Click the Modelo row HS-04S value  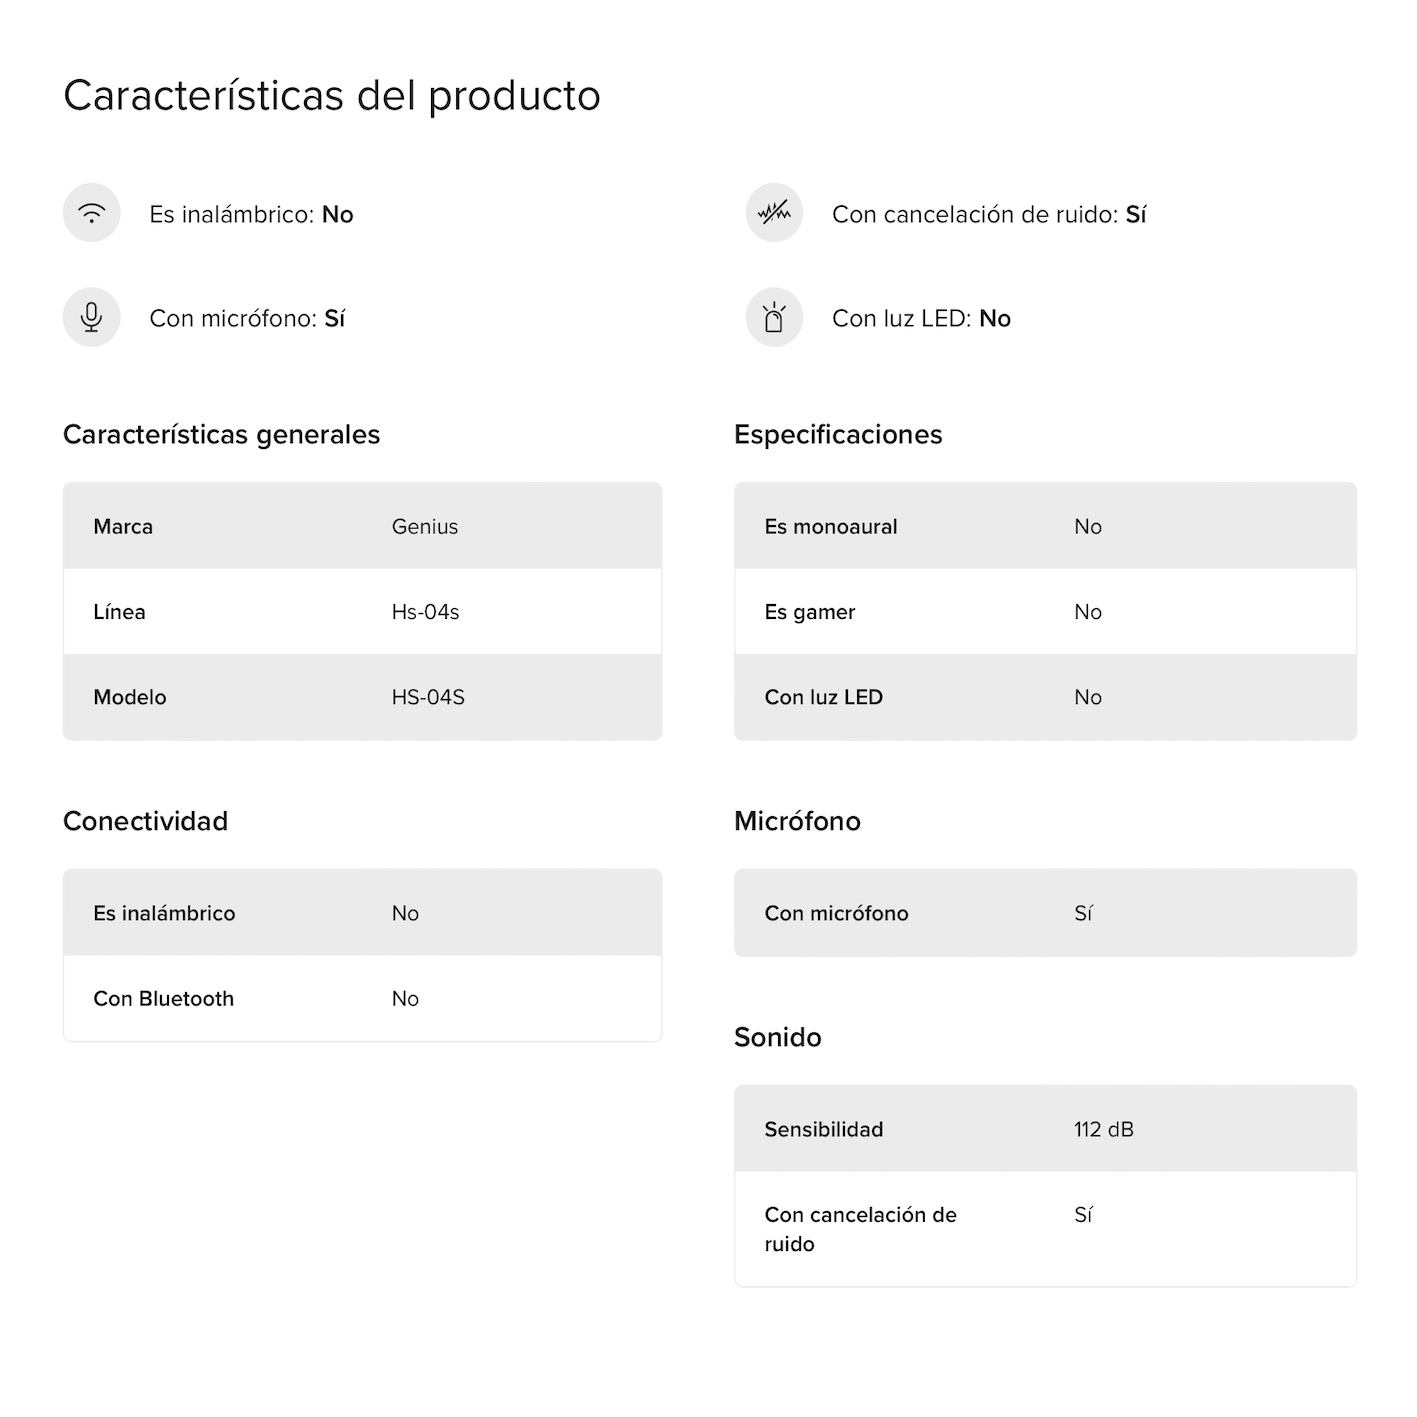tap(428, 697)
